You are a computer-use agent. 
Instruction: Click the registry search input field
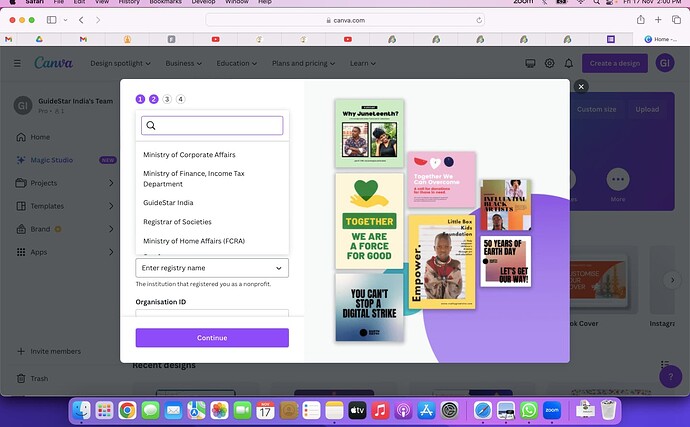tap(212, 125)
